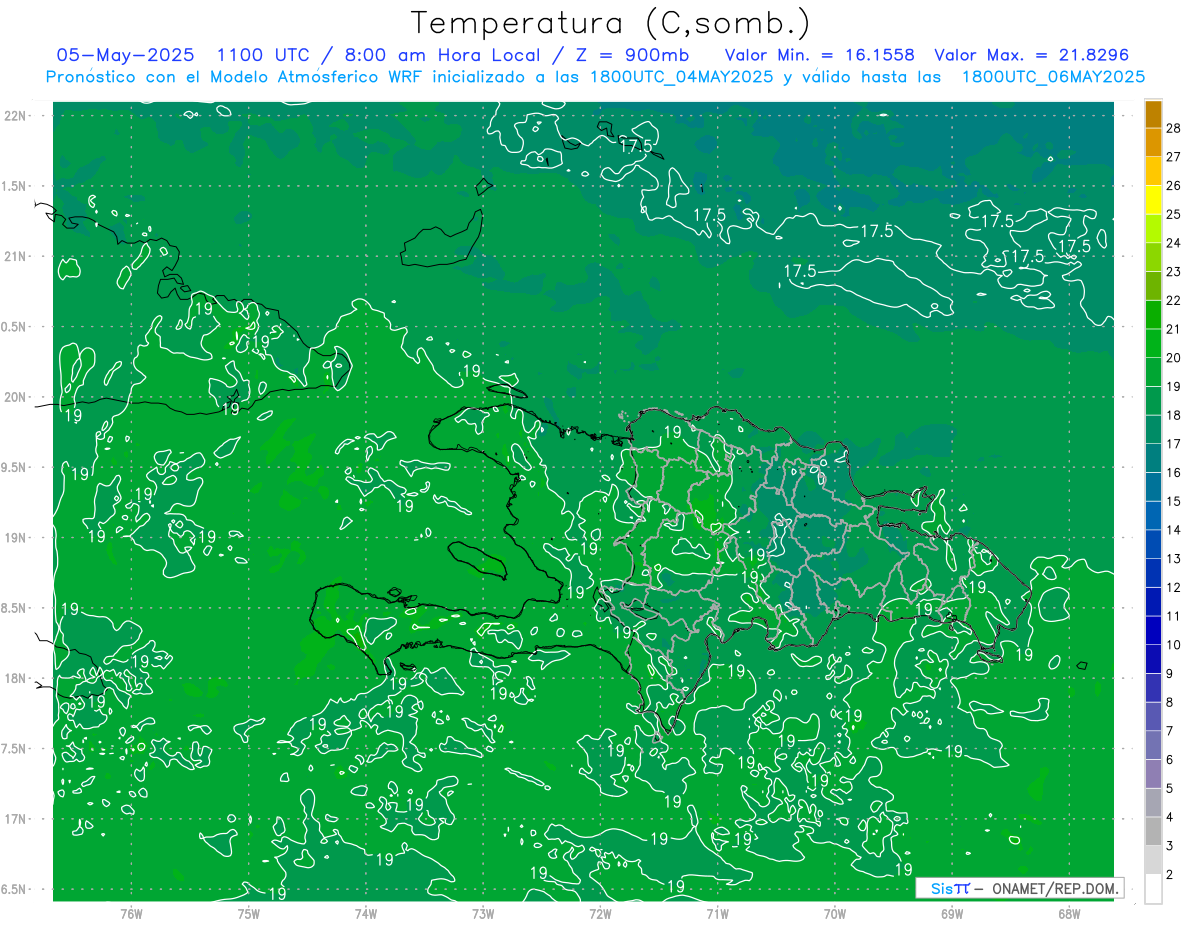
Task: Click the "ONAMET/REP.DOM." credit label
Action: tap(1055, 888)
